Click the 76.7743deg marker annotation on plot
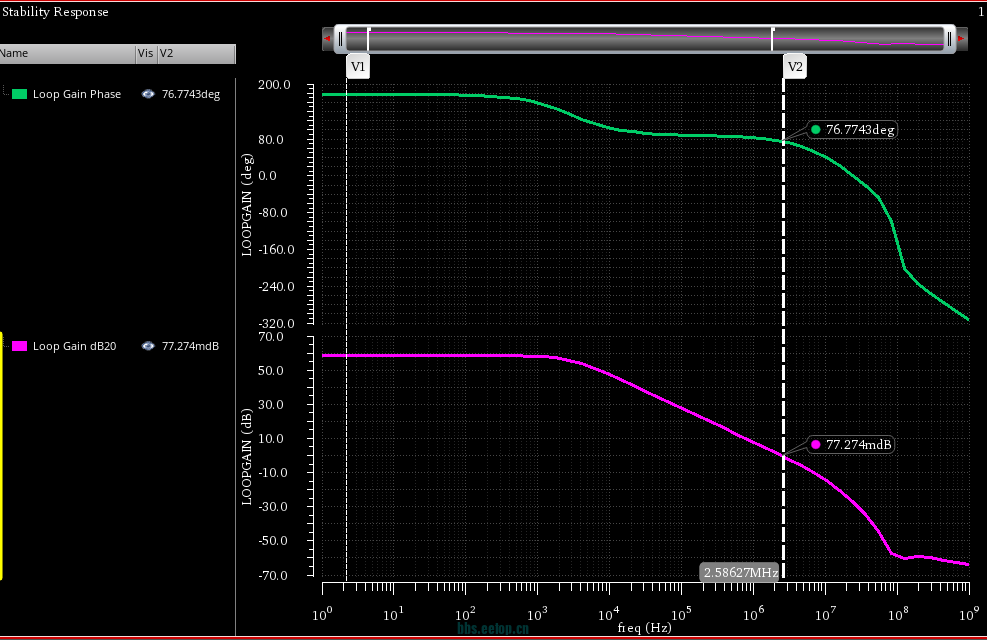This screenshot has width=987, height=640. click(x=852, y=130)
